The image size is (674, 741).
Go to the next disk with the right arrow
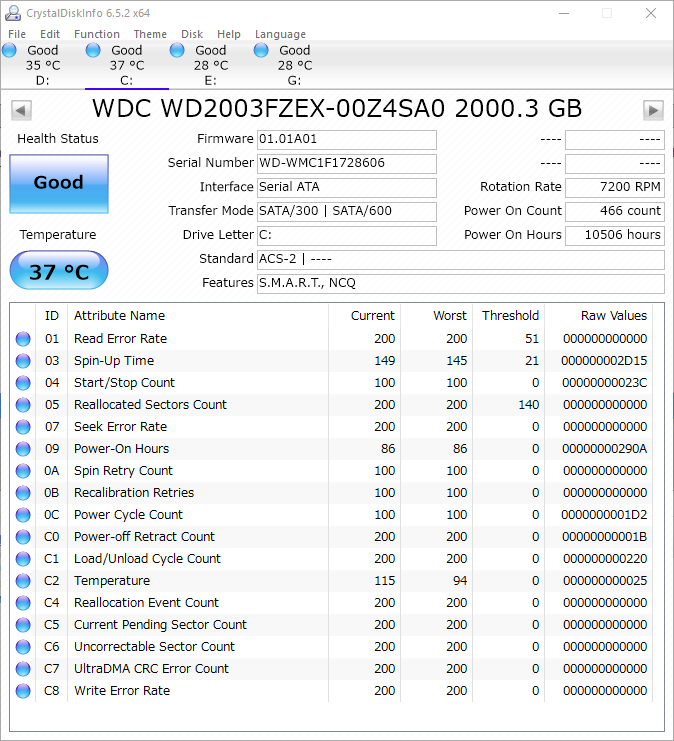coord(653,111)
